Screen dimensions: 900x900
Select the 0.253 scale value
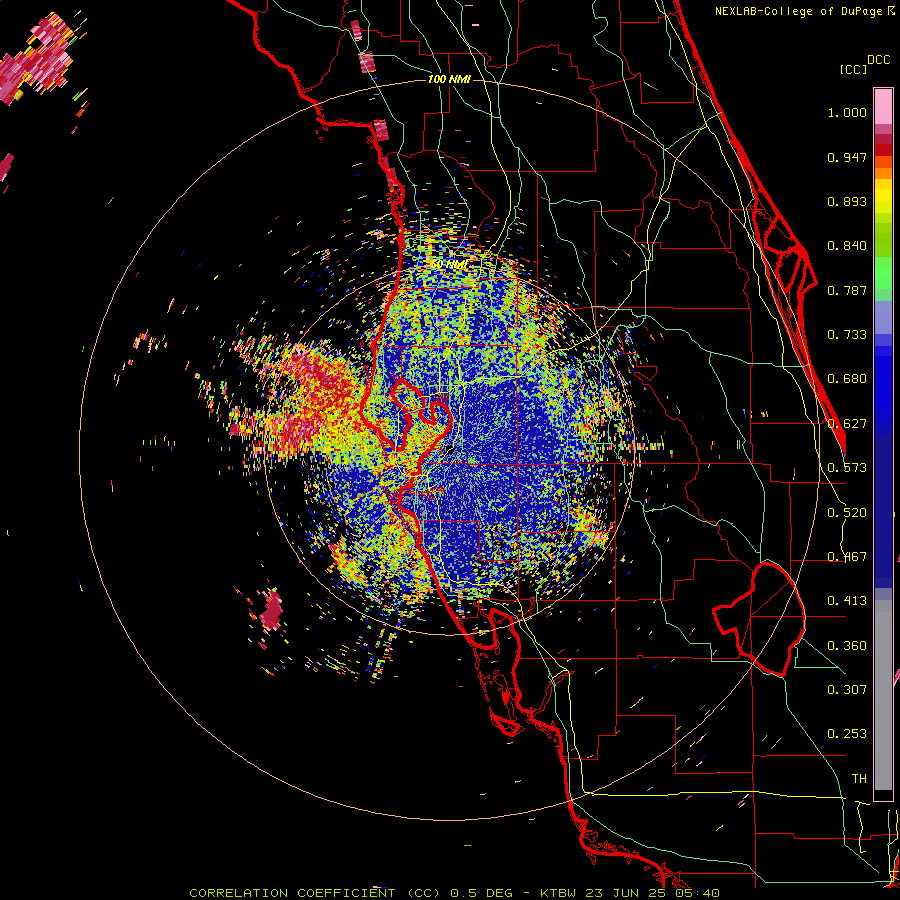pos(847,734)
